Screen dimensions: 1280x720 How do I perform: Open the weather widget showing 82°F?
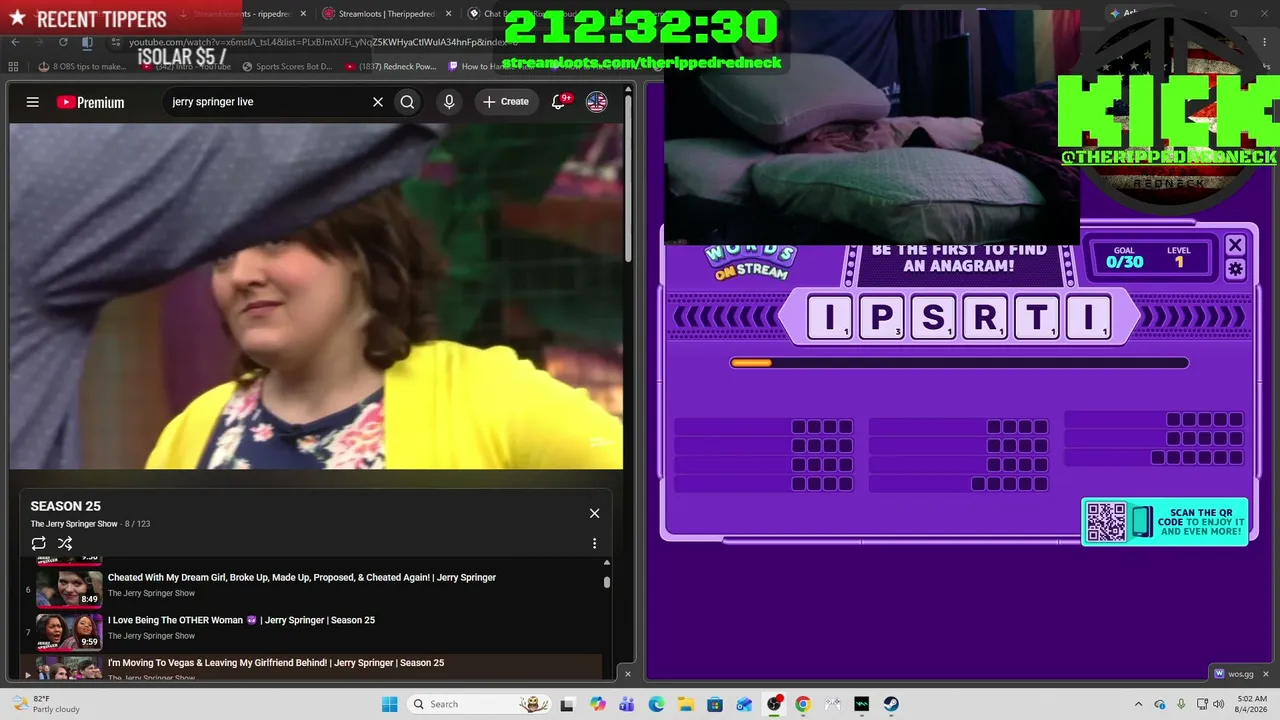click(x=45, y=704)
